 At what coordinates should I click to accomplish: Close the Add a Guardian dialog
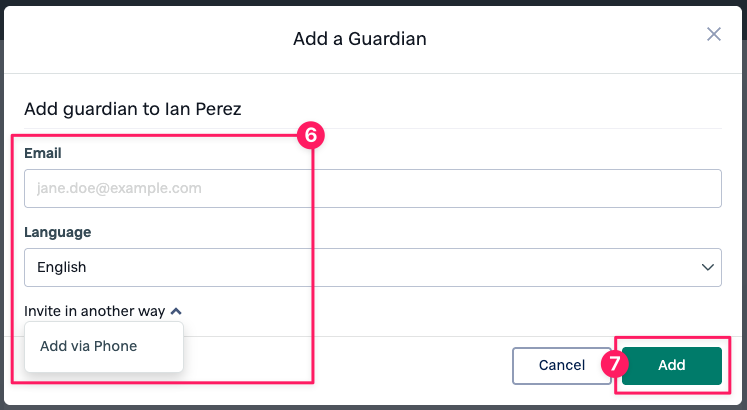pyautogui.click(x=713, y=35)
